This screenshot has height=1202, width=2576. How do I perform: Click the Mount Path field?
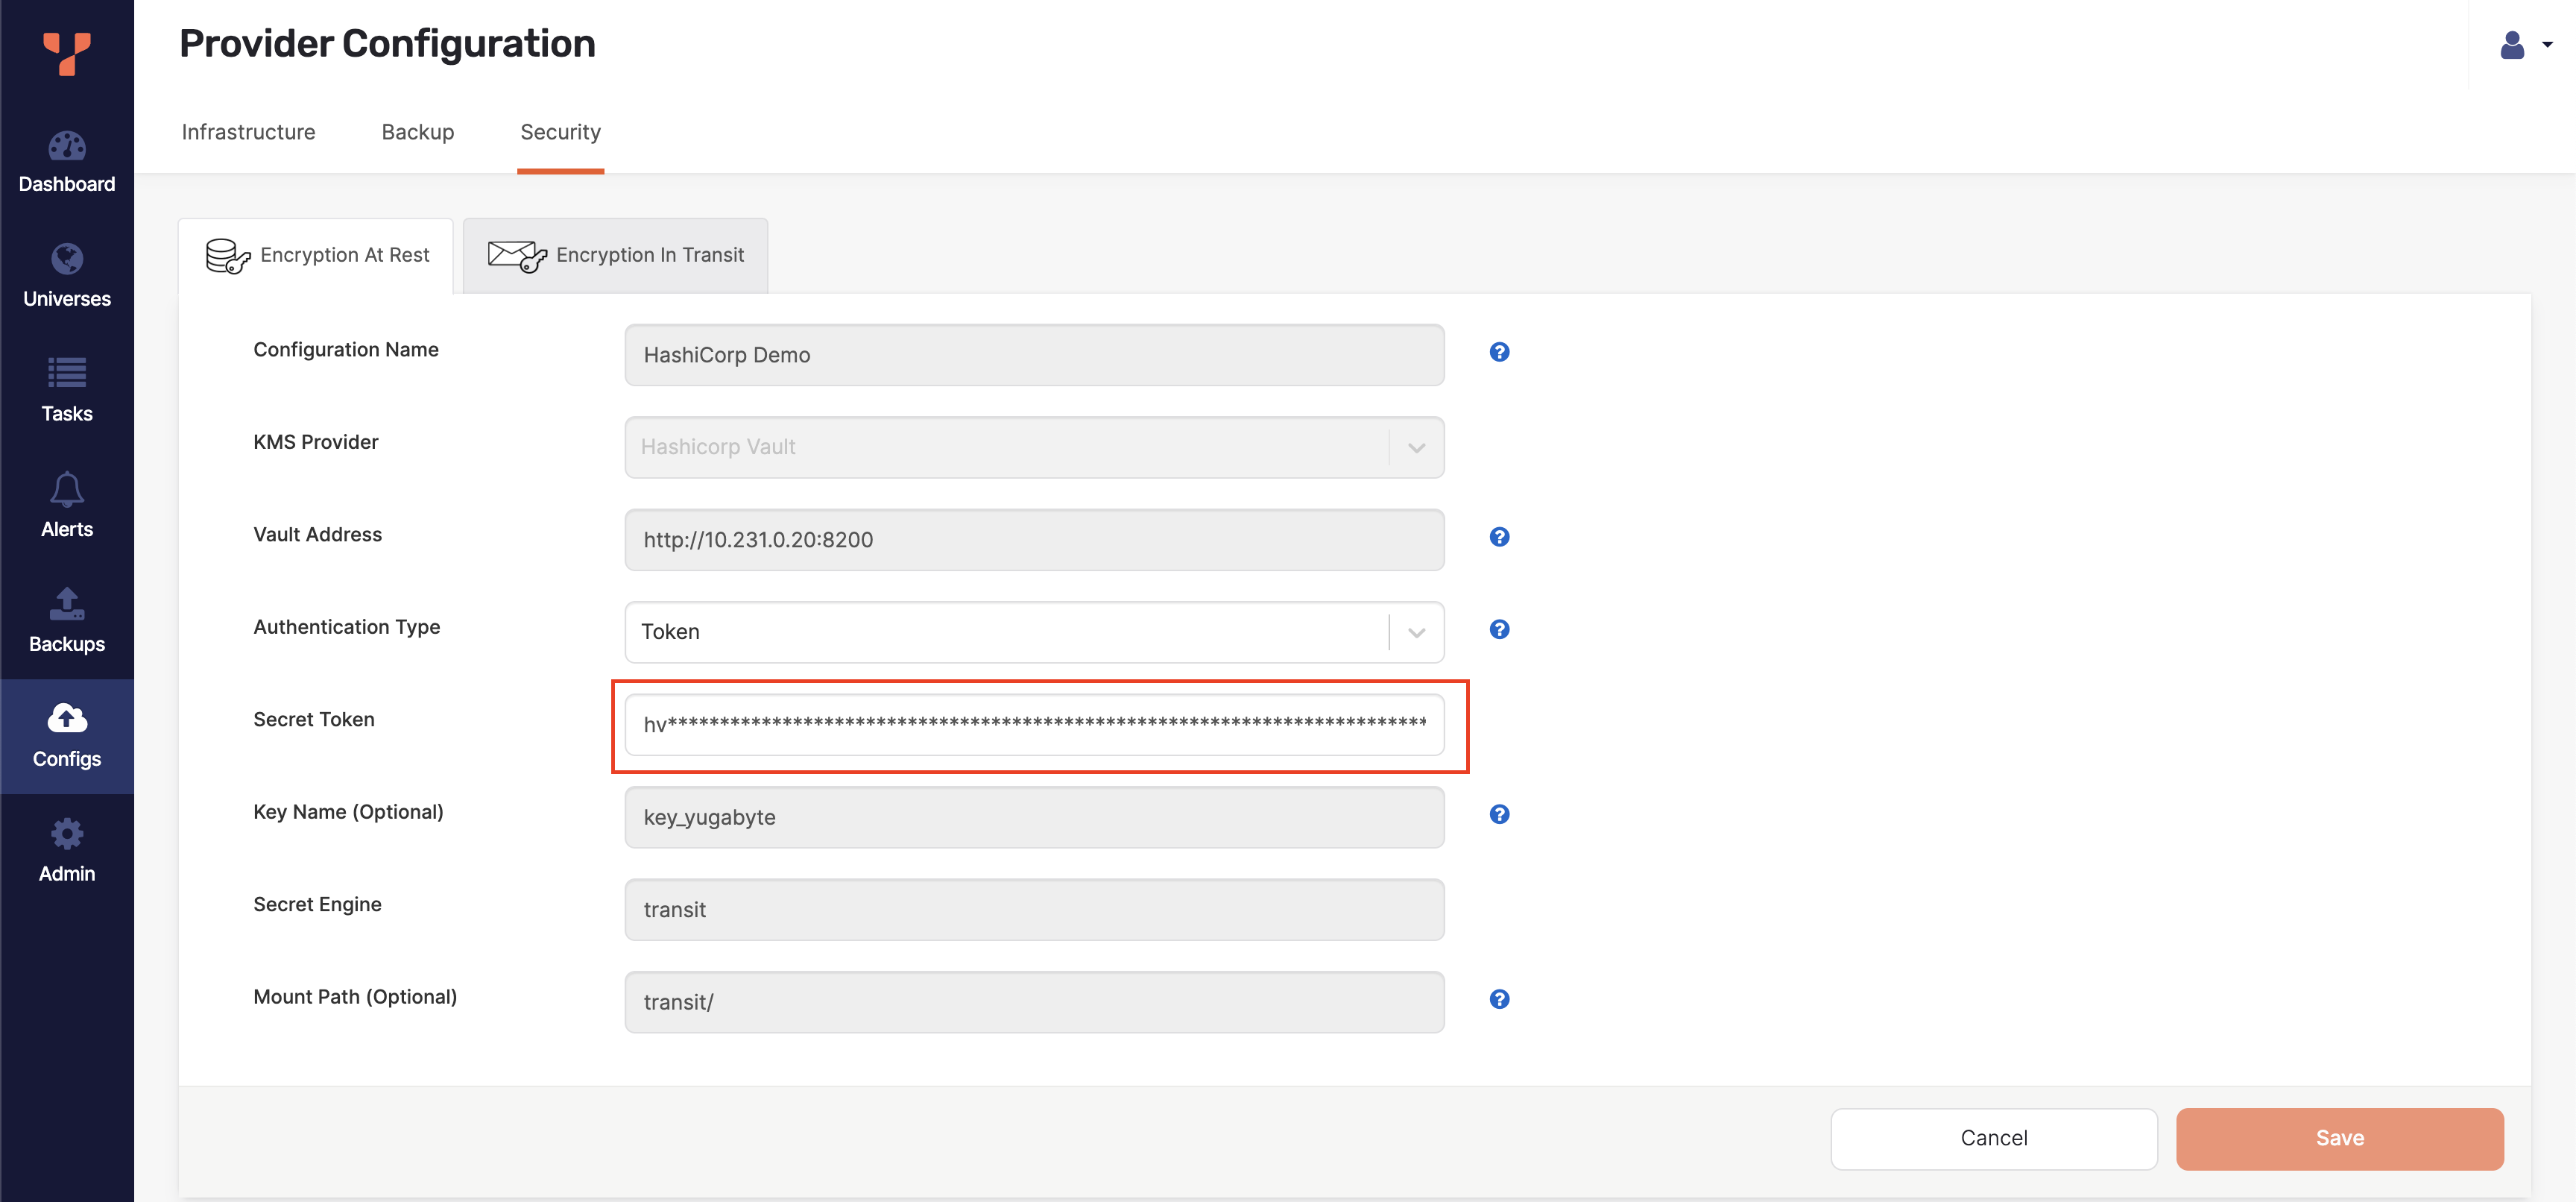coord(1034,1002)
